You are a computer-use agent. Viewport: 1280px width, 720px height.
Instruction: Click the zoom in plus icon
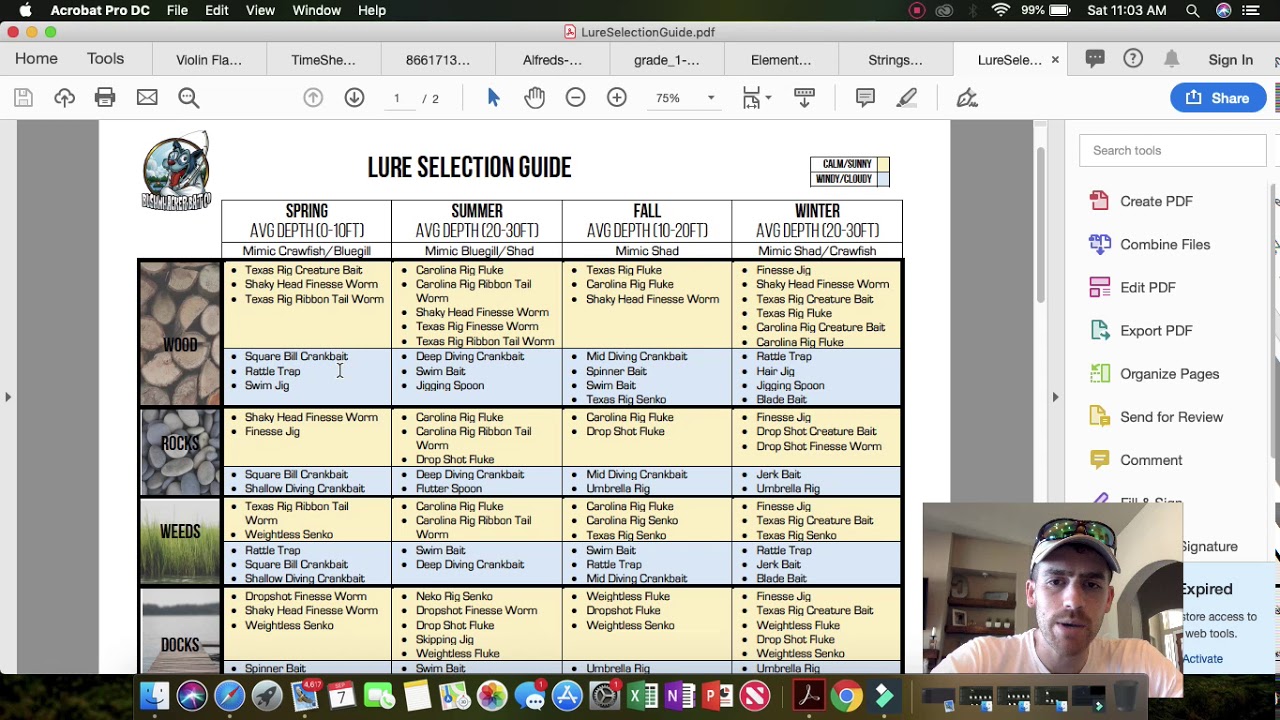[x=617, y=98]
